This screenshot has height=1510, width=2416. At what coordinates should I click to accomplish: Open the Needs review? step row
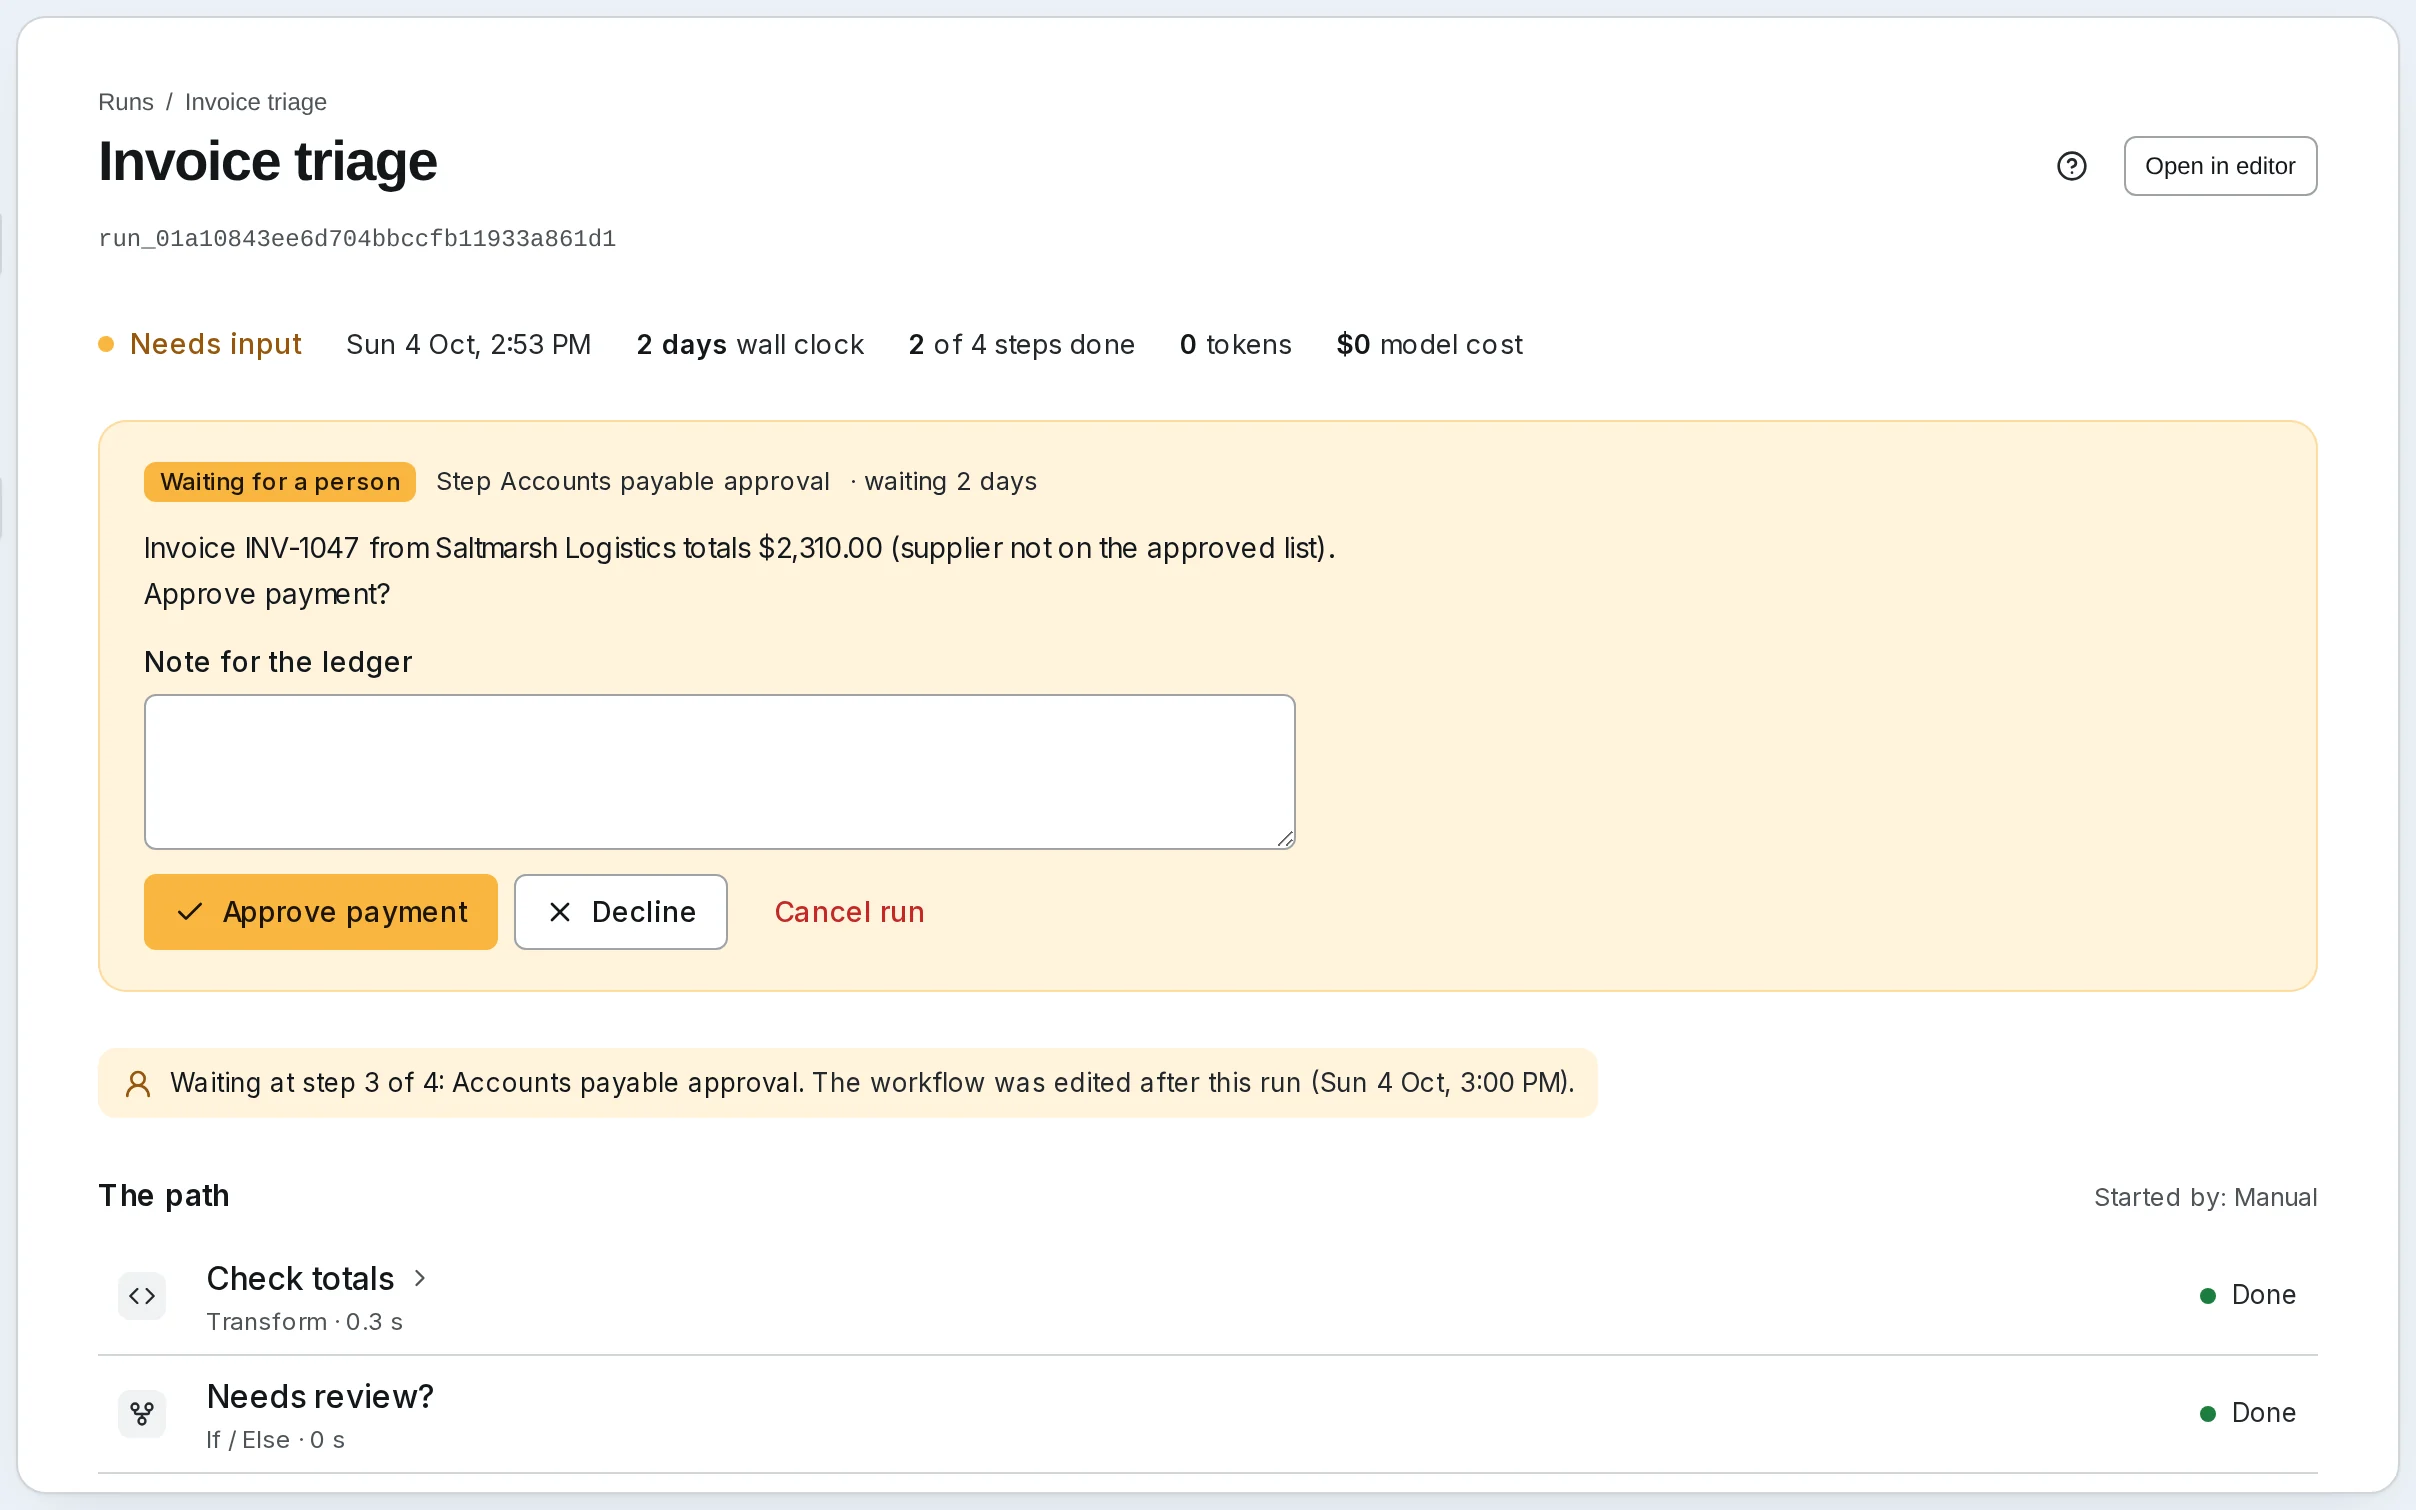pyautogui.click(x=1207, y=1414)
